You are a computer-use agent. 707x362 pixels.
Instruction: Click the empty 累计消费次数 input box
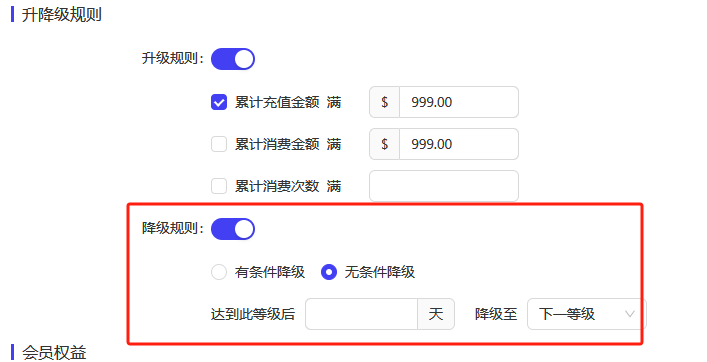(x=444, y=186)
